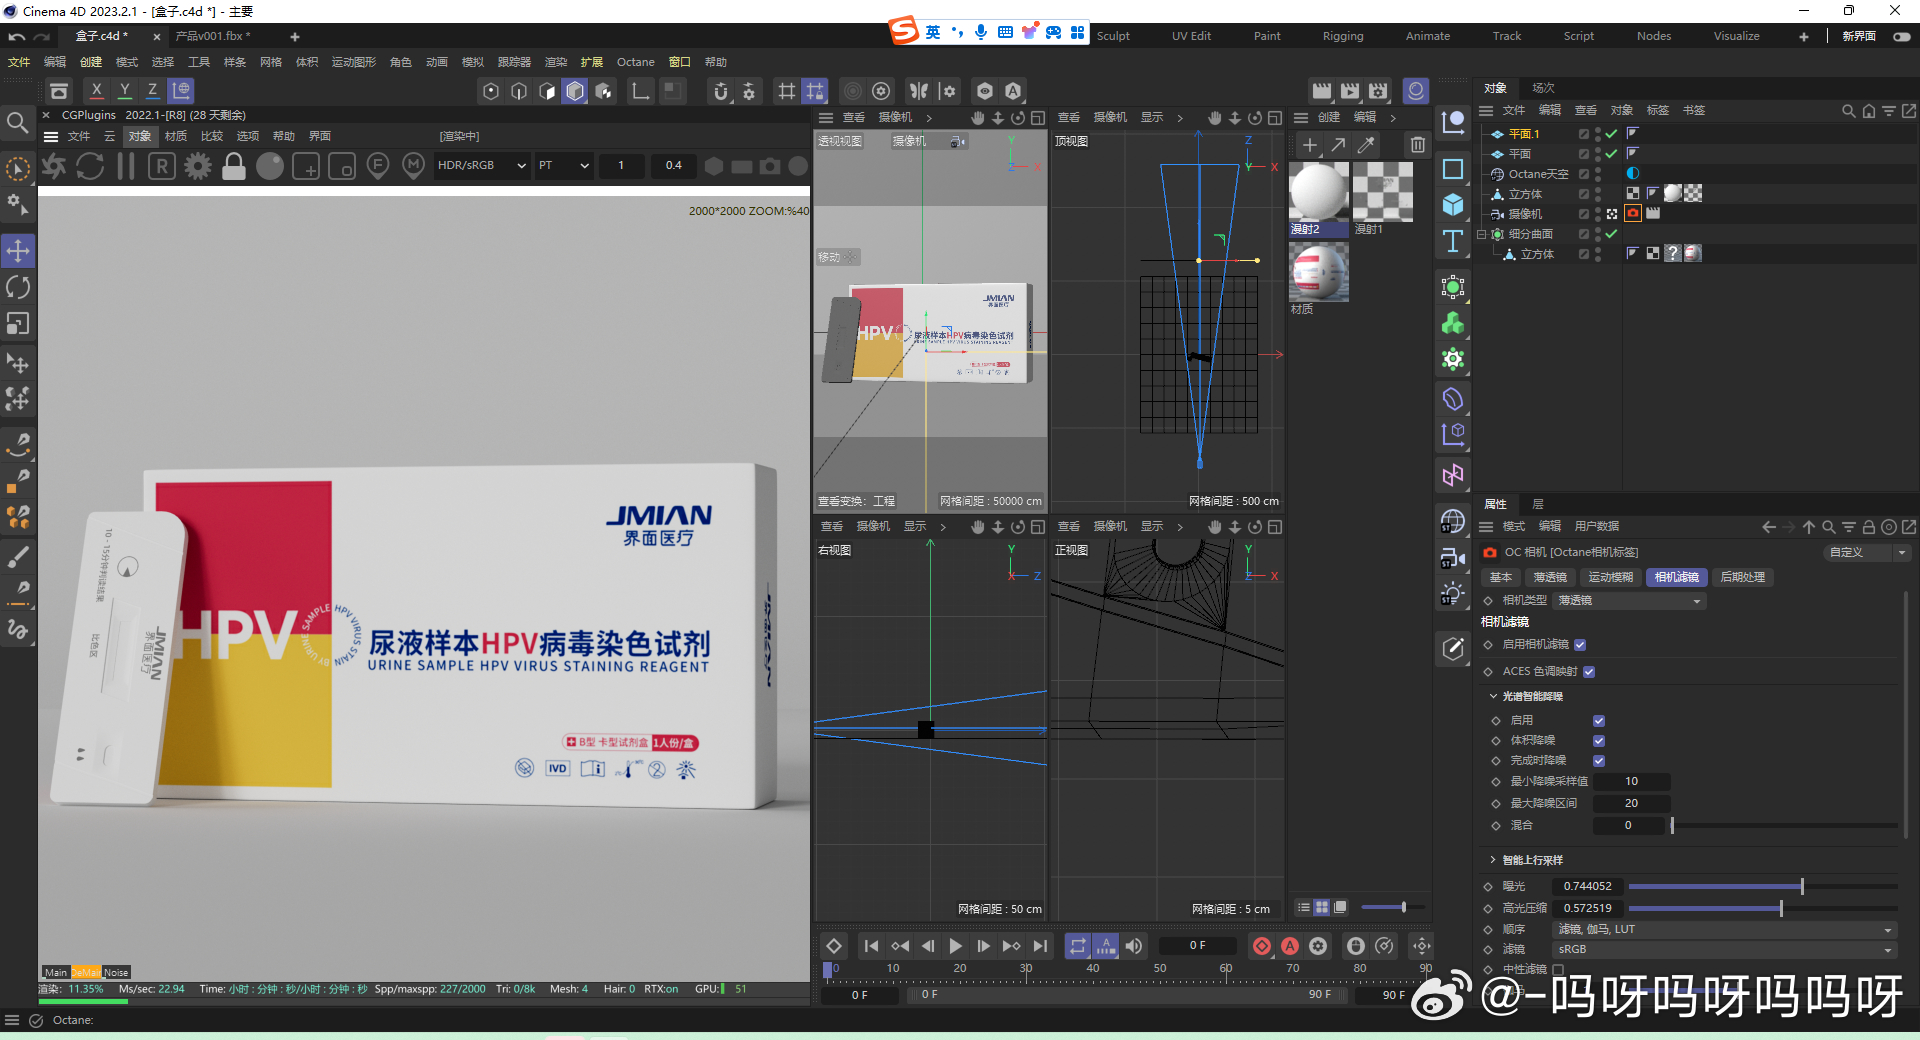Open the 后期处理 tab
The image size is (1920, 1040).
pos(1742,578)
